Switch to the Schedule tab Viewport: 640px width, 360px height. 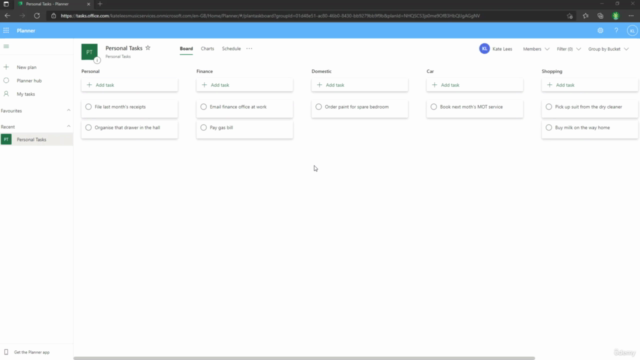point(231,49)
